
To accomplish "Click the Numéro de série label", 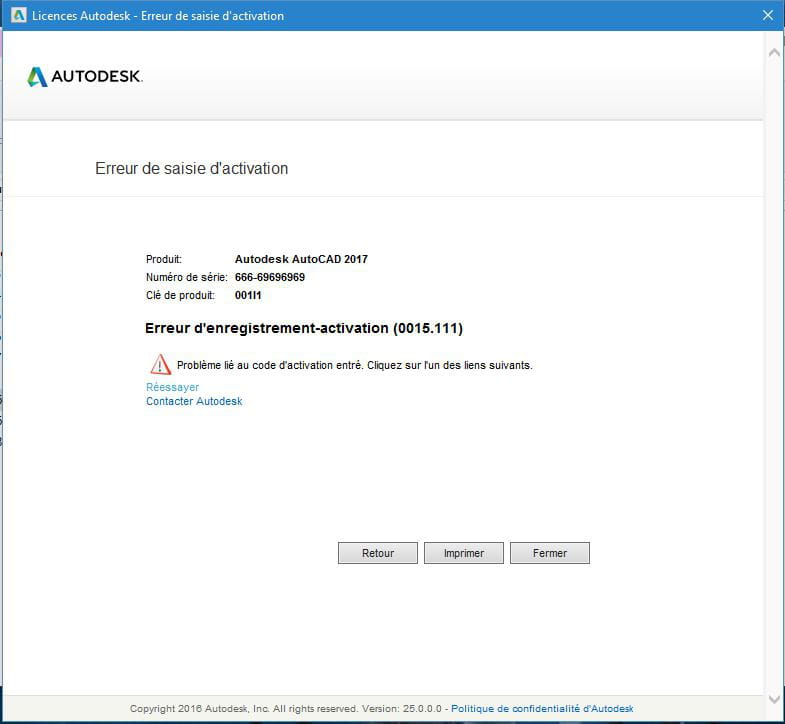I will click(x=187, y=277).
